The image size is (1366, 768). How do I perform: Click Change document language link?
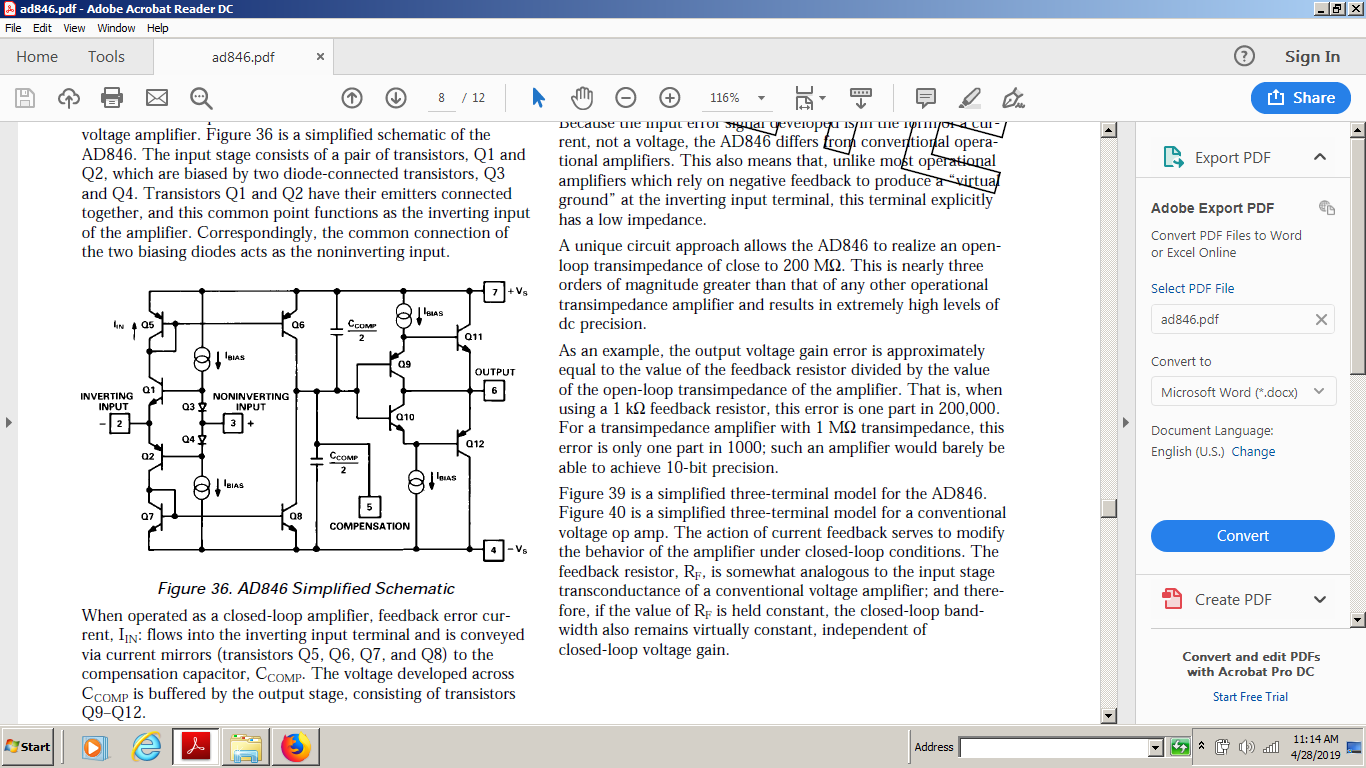1253,452
